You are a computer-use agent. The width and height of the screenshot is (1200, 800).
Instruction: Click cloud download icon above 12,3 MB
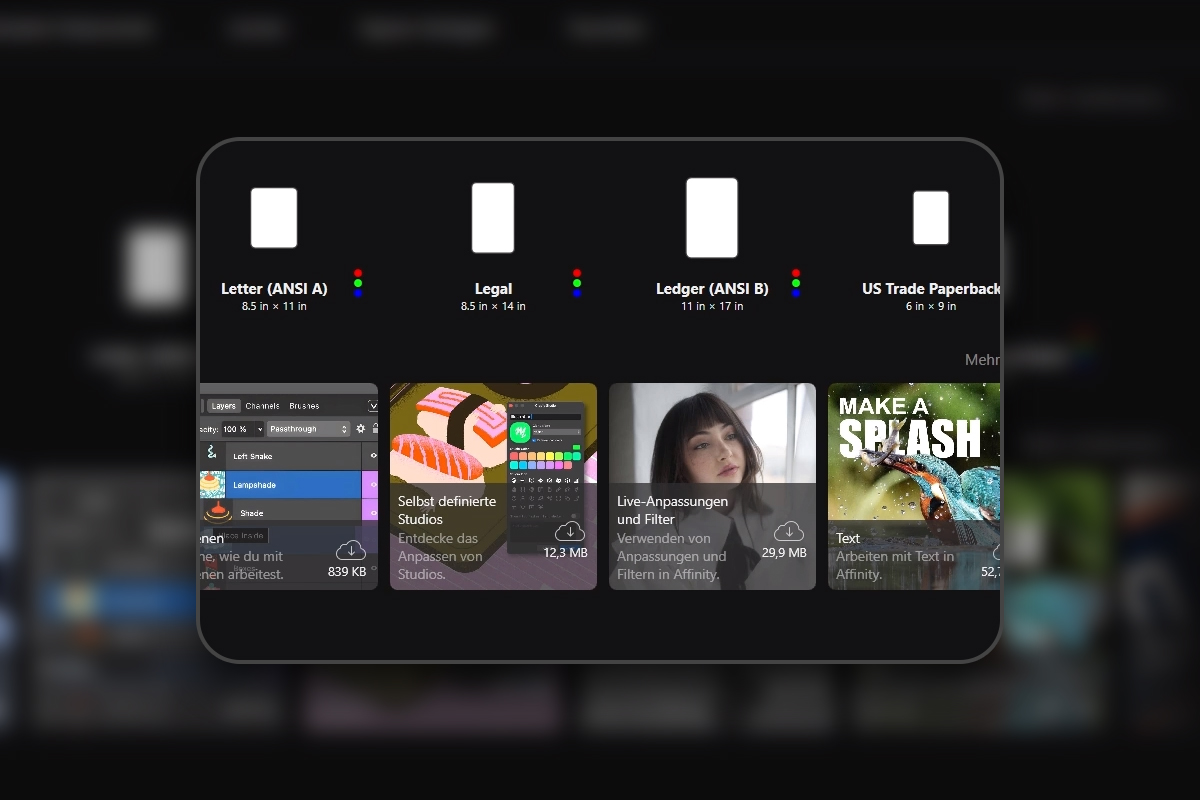pyautogui.click(x=570, y=531)
